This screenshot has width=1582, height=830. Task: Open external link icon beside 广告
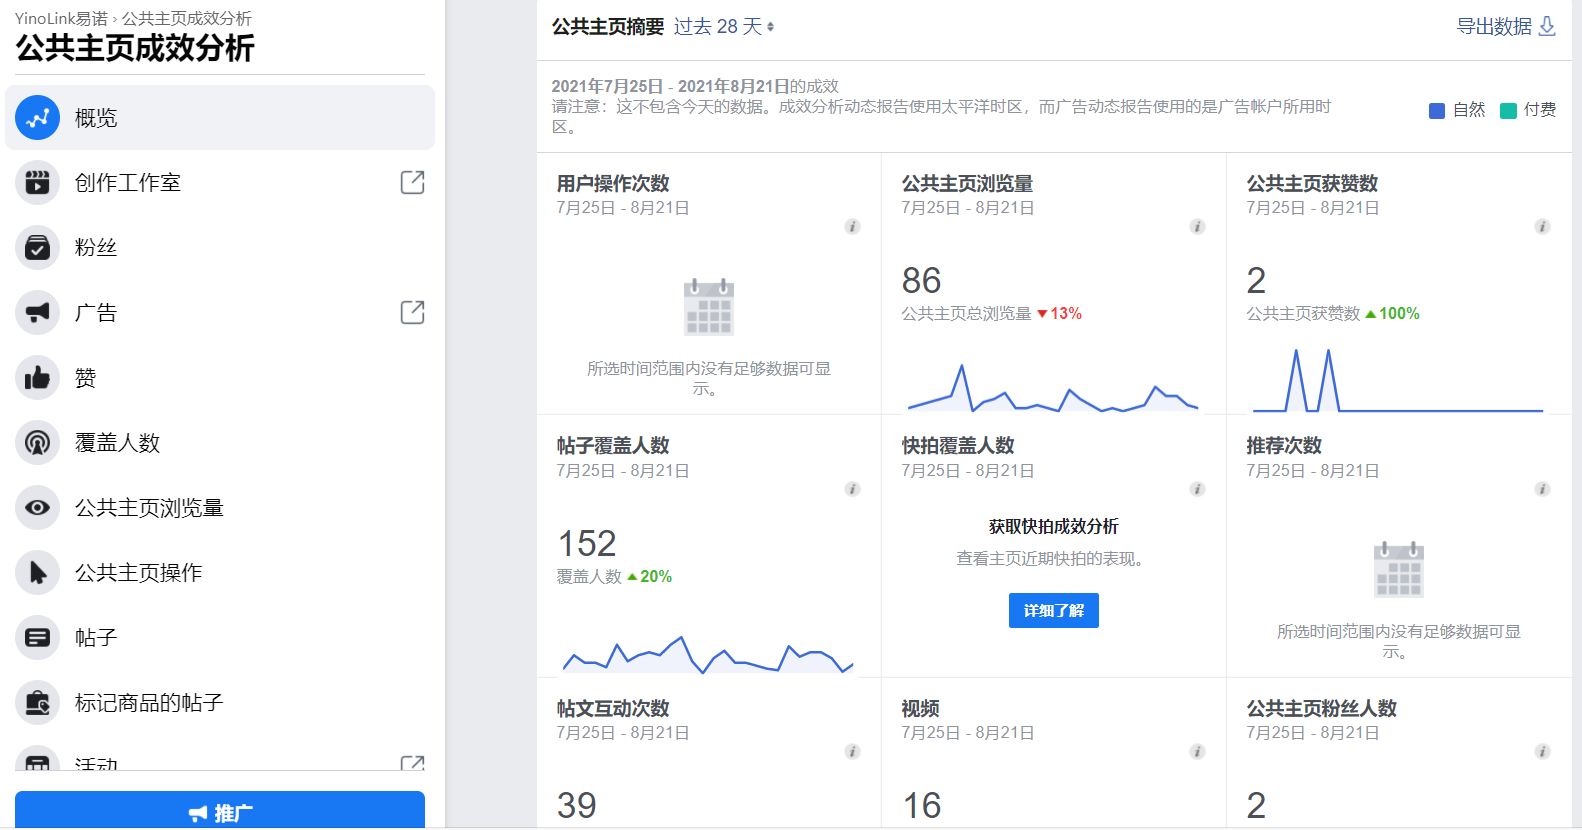pyautogui.click(x=412, y=312)
